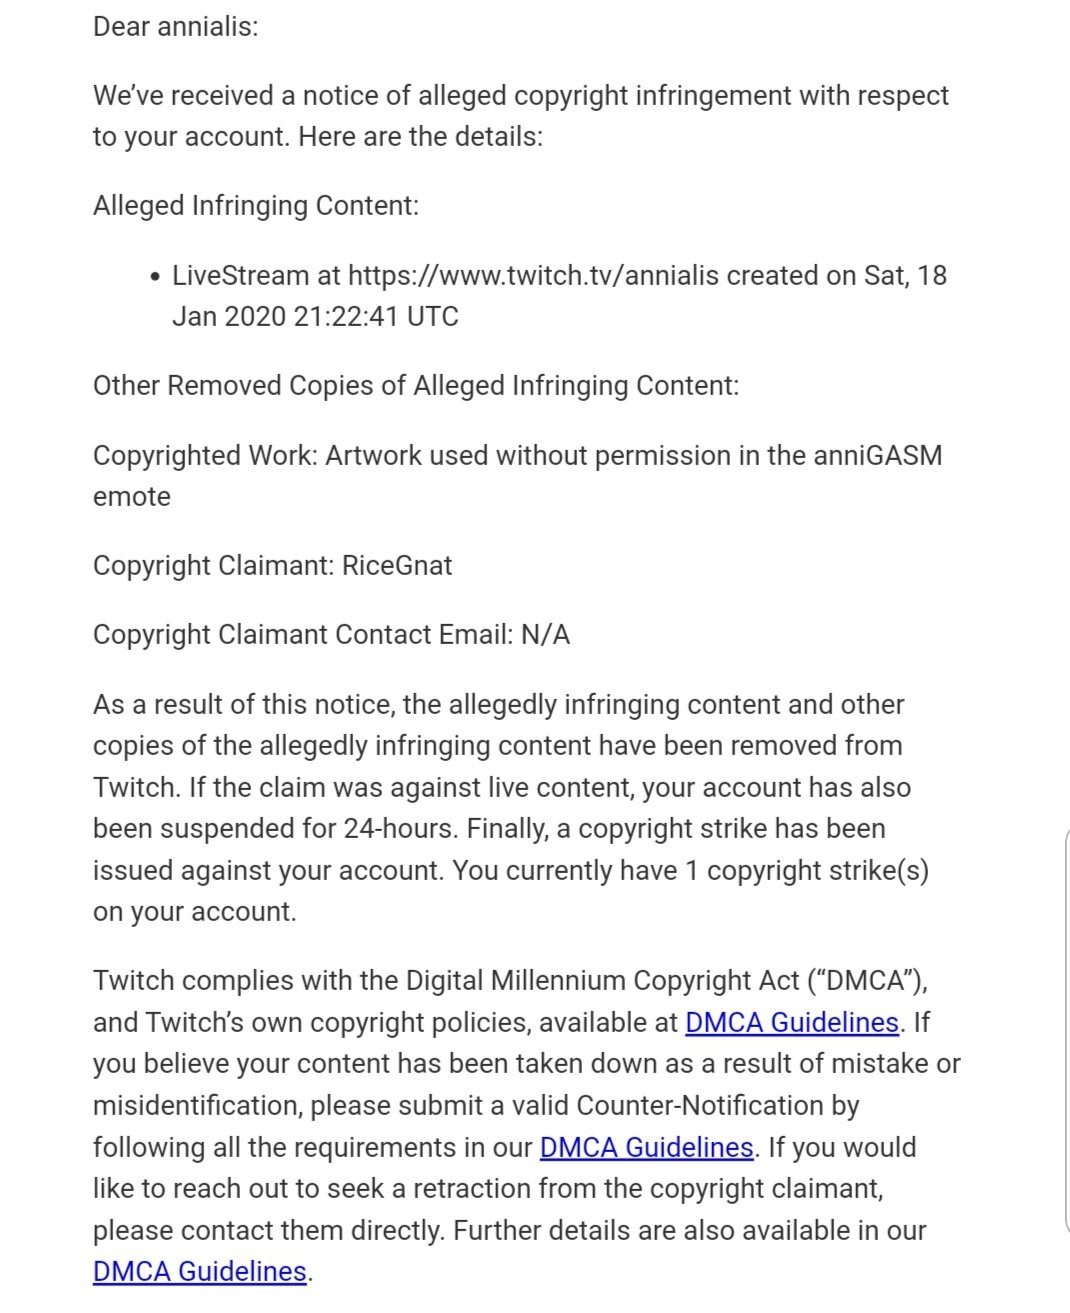1070x1313 pixels.
Task: Click the "N/A" contact email value
Action: click(x=546, y=634)
